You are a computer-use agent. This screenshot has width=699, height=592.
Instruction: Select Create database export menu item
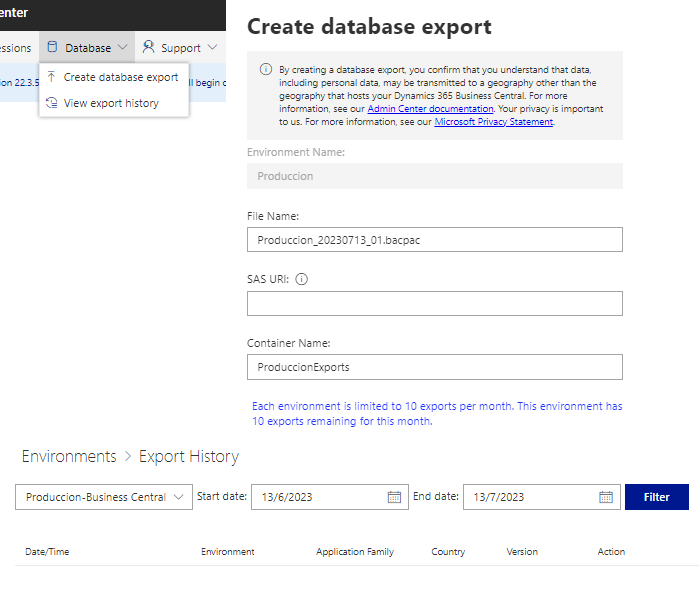point(121,77)
